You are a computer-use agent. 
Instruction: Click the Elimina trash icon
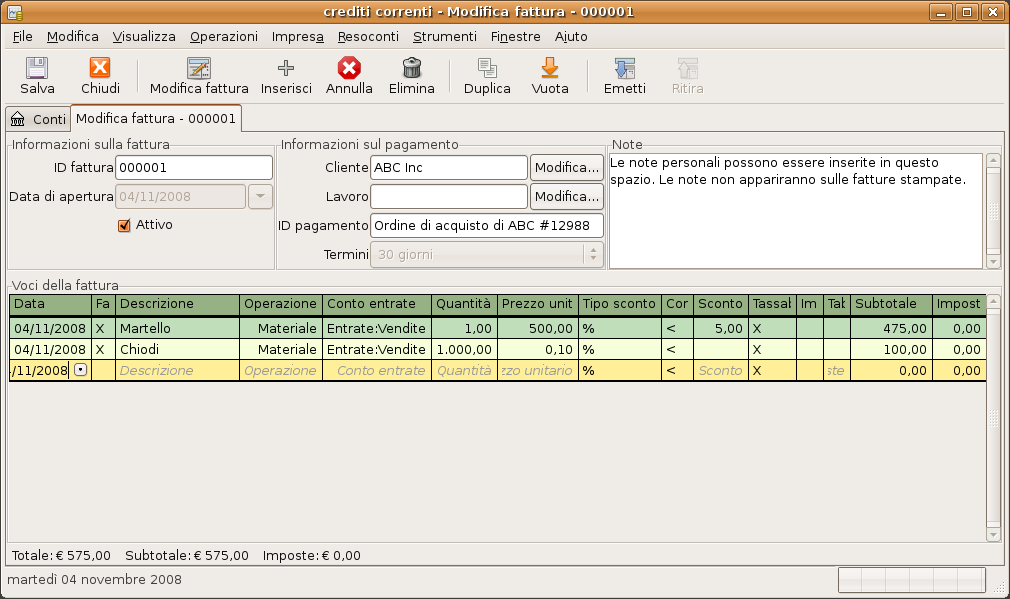pyautogui.click(x=412, y=68)
